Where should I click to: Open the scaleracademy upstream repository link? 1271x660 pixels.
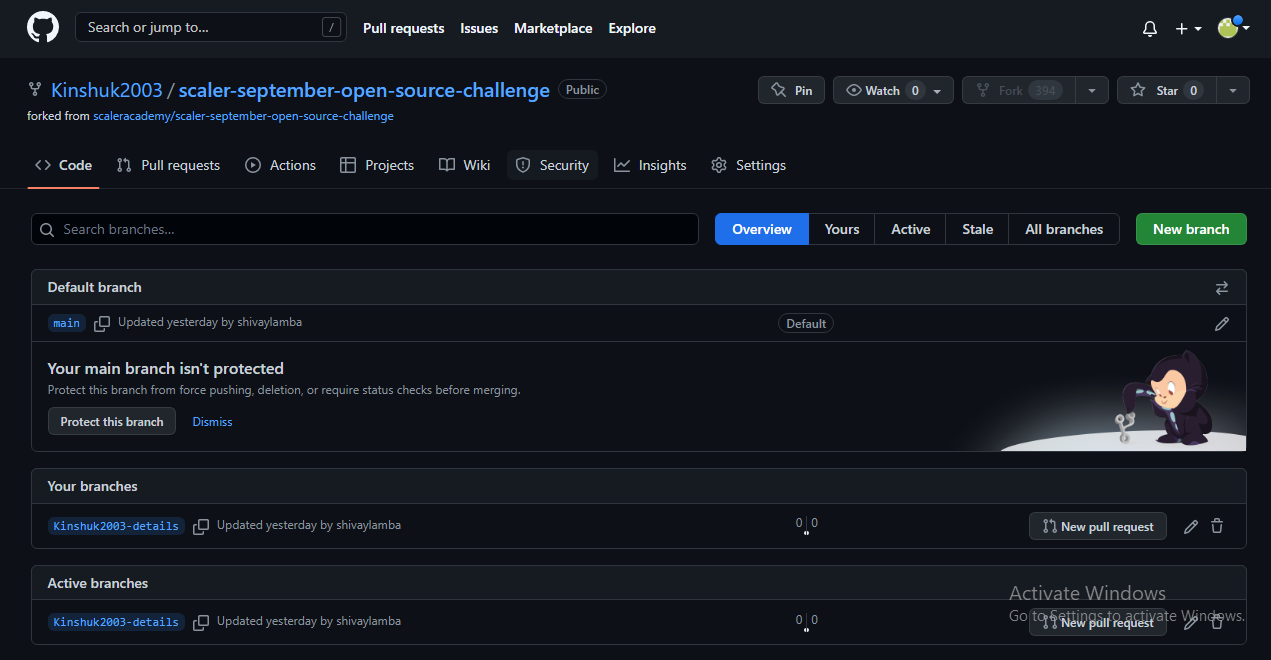[243, 116]
